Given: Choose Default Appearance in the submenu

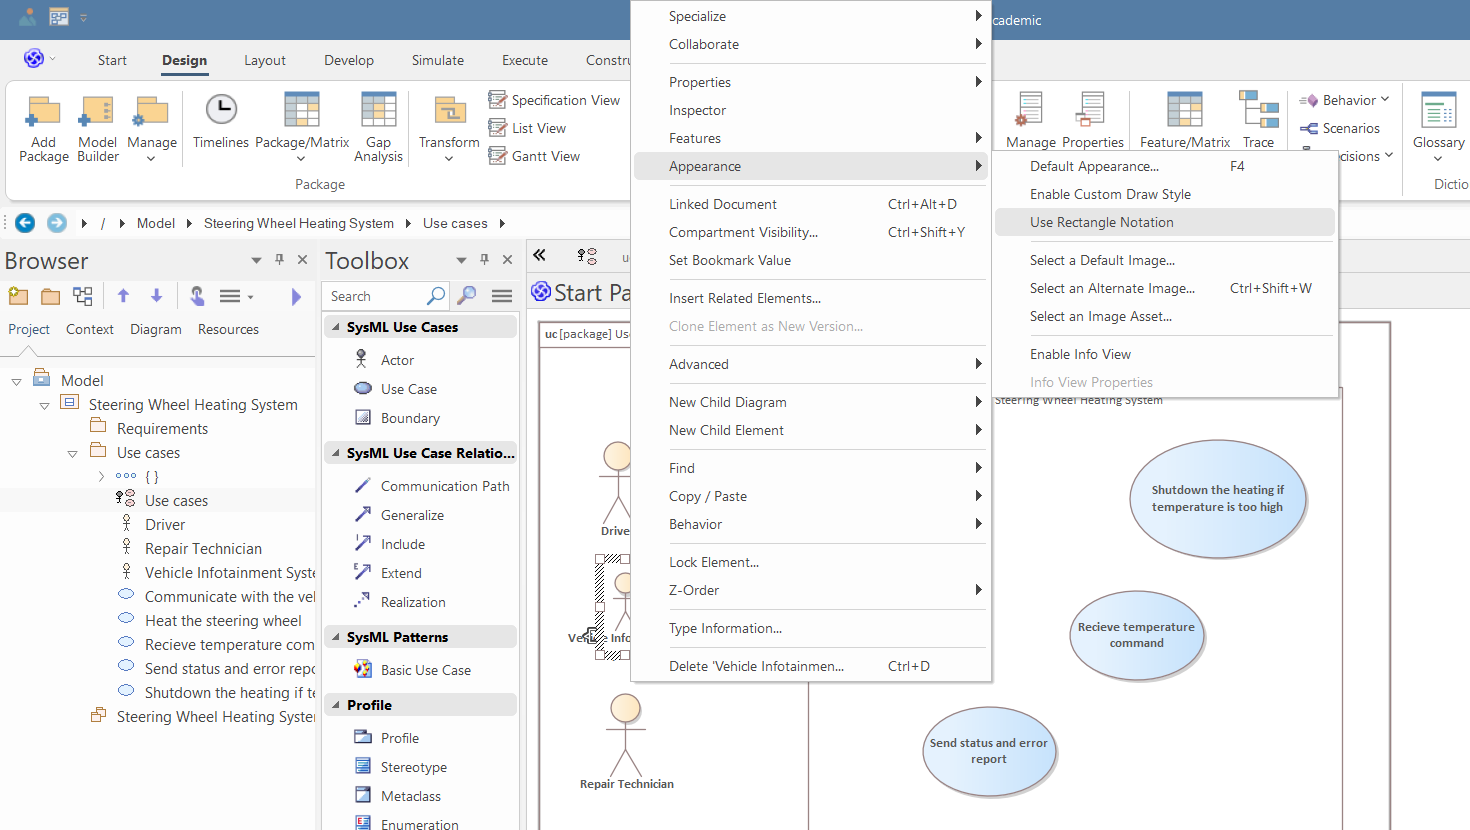Looking at the screenshot, I should click(x=1165, y=166).
